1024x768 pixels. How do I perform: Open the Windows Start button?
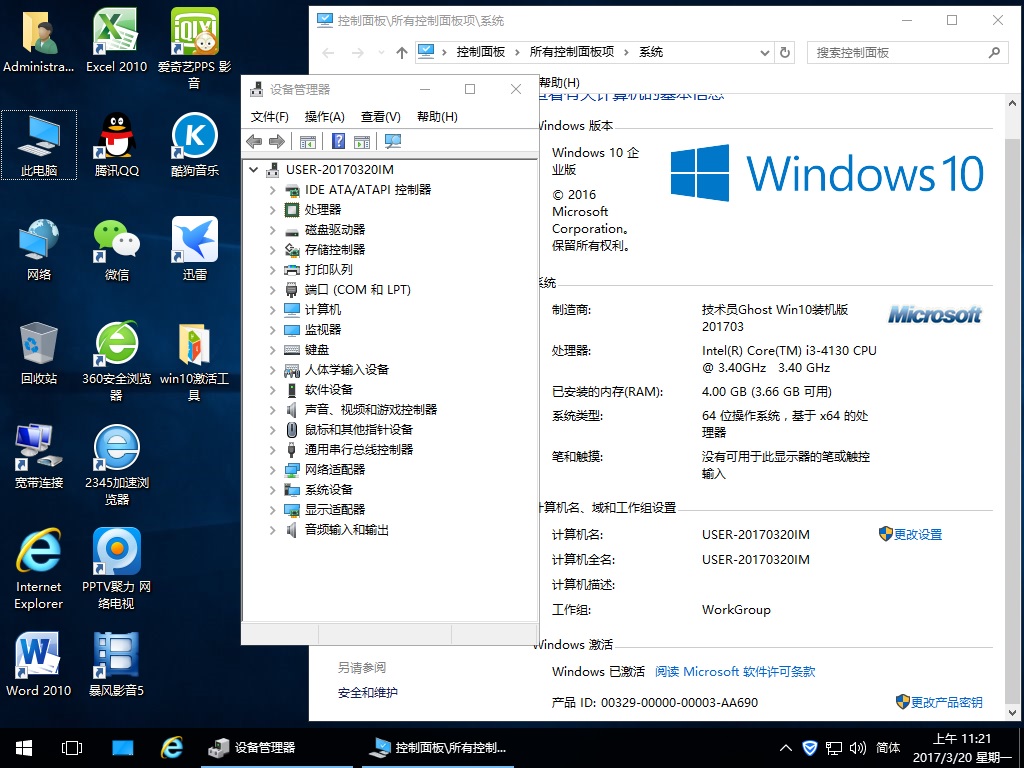24,748
